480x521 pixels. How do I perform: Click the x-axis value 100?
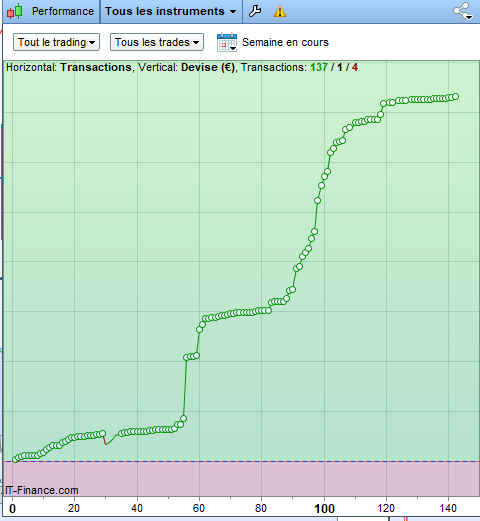click(x=324, y=509)
